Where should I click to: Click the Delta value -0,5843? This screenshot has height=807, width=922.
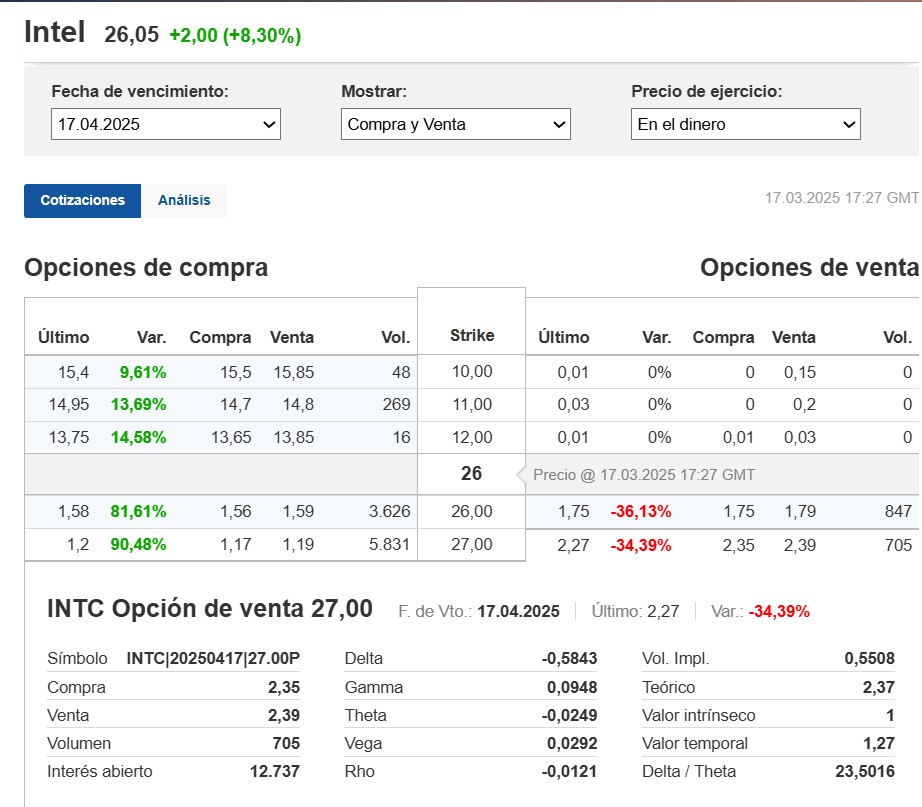pos(569,658)
